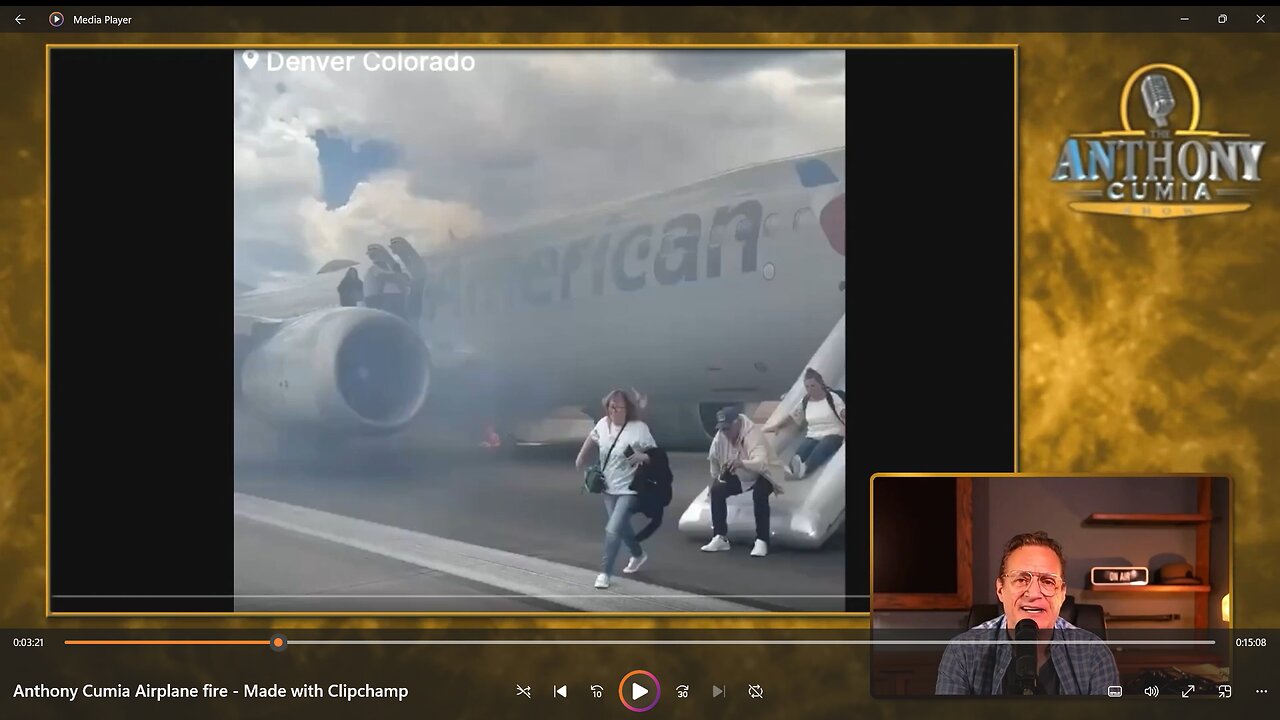Viewport: 1280px width, 720px height.
Task: Toggle repeat mode
Action: click(x=756, y=691)
